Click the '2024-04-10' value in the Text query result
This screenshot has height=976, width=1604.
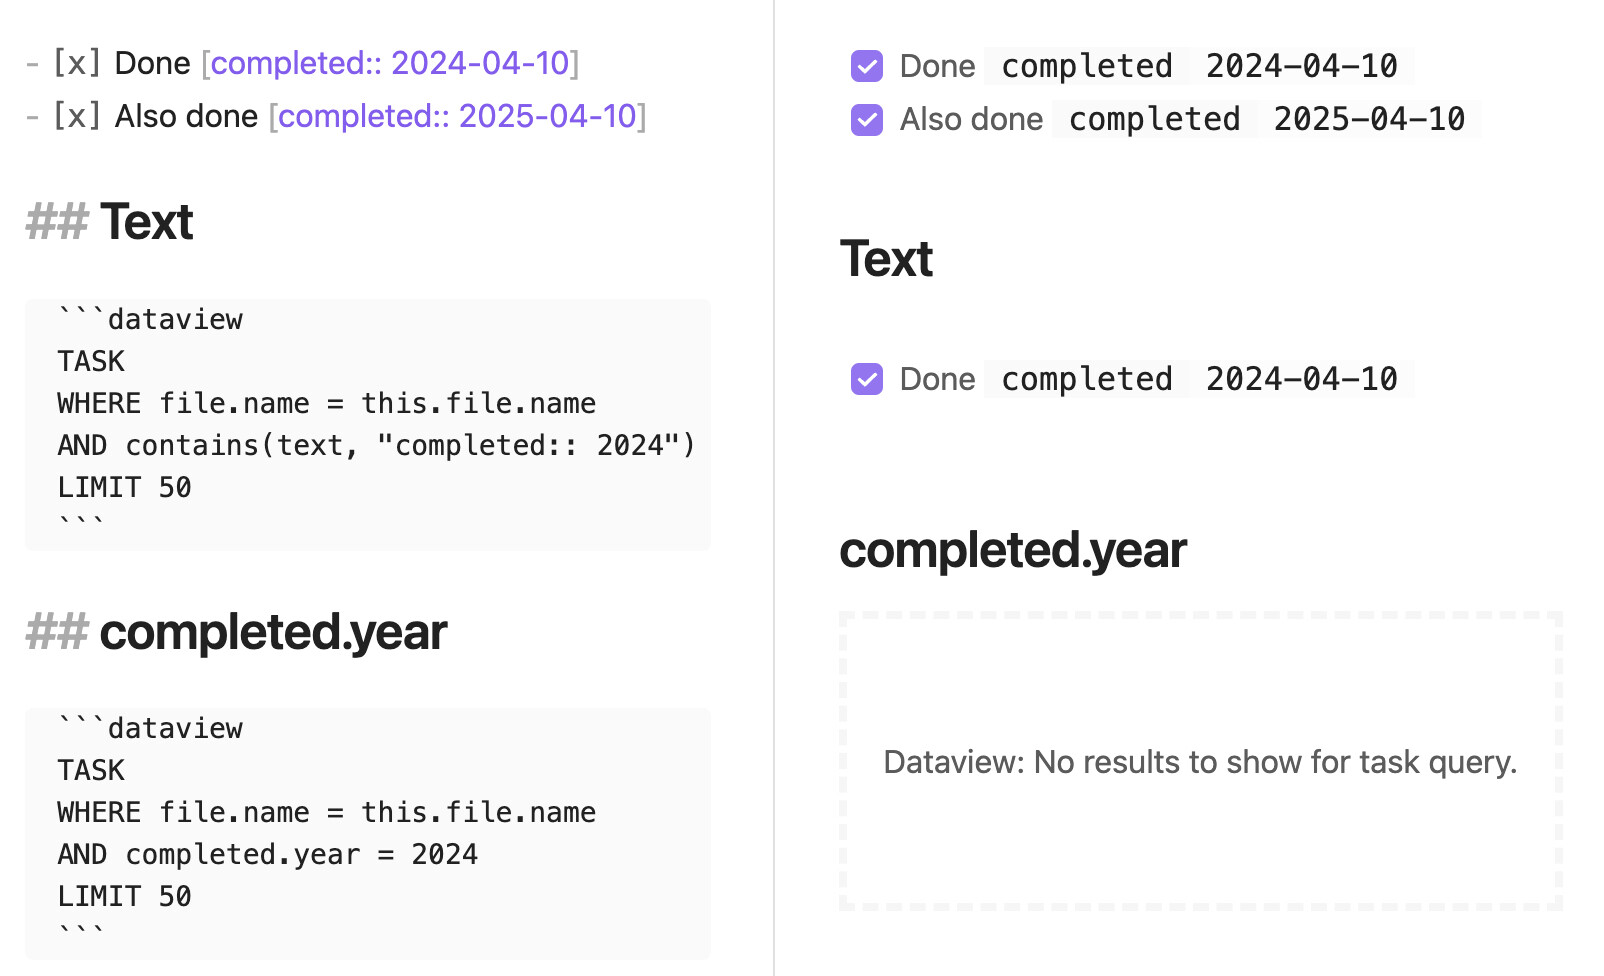coord(1301,379)
